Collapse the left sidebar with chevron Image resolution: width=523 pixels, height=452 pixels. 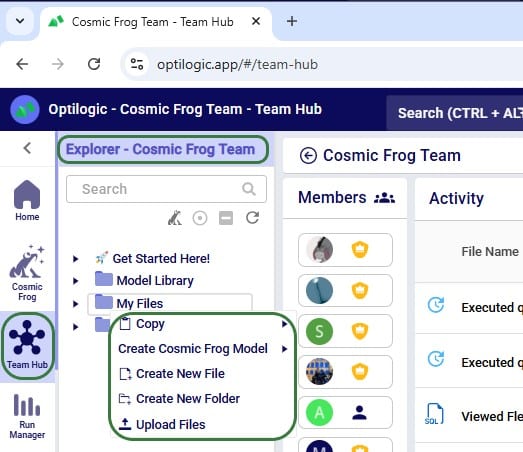(x=27, y=148)
